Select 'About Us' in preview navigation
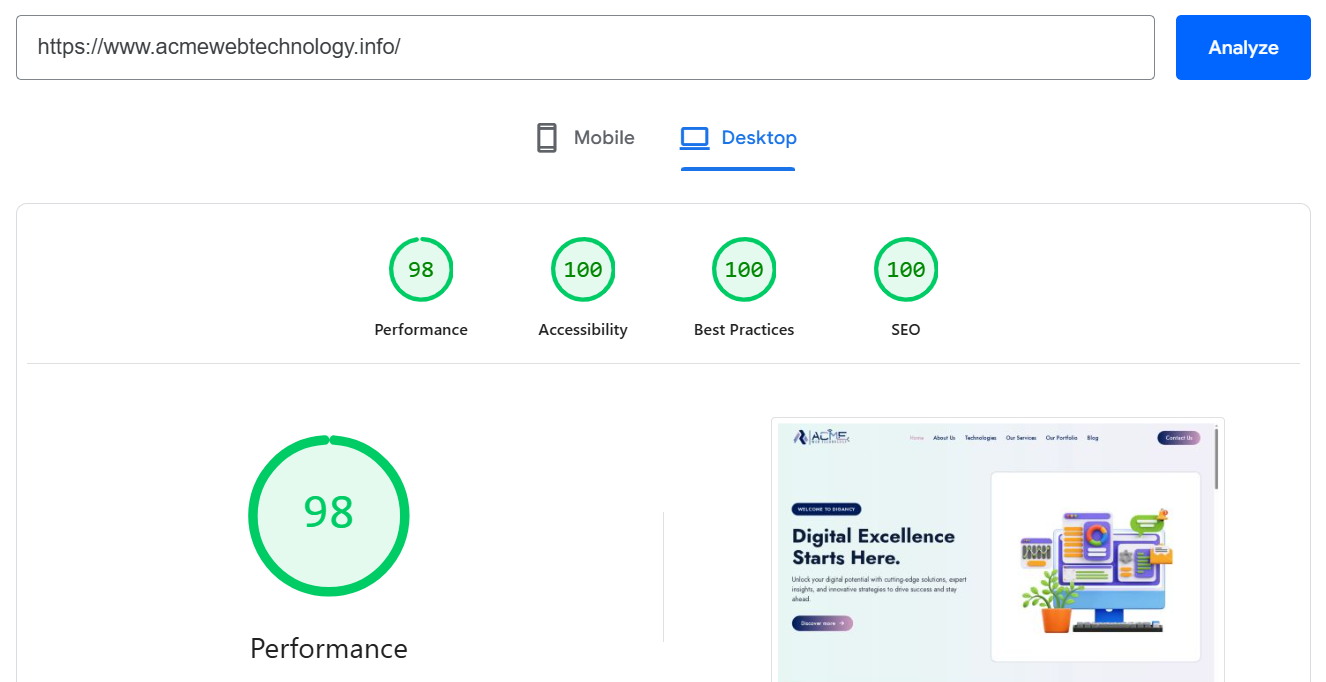This screenshot has width=1326, height=682. 944,438
